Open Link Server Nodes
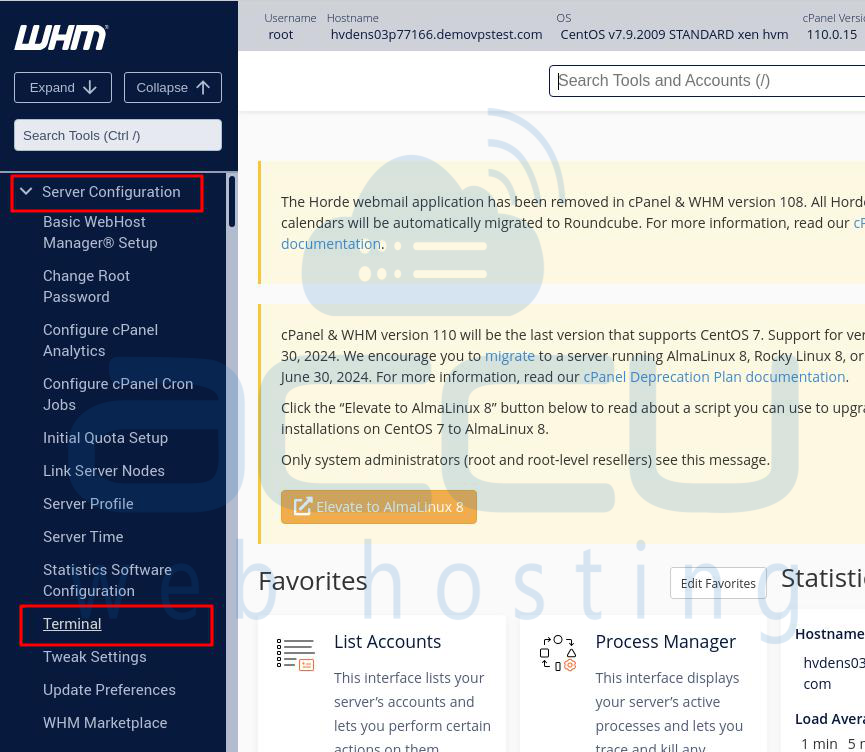Image resolution: width=865 pixels, height=752 pixels. click(104, 471)
